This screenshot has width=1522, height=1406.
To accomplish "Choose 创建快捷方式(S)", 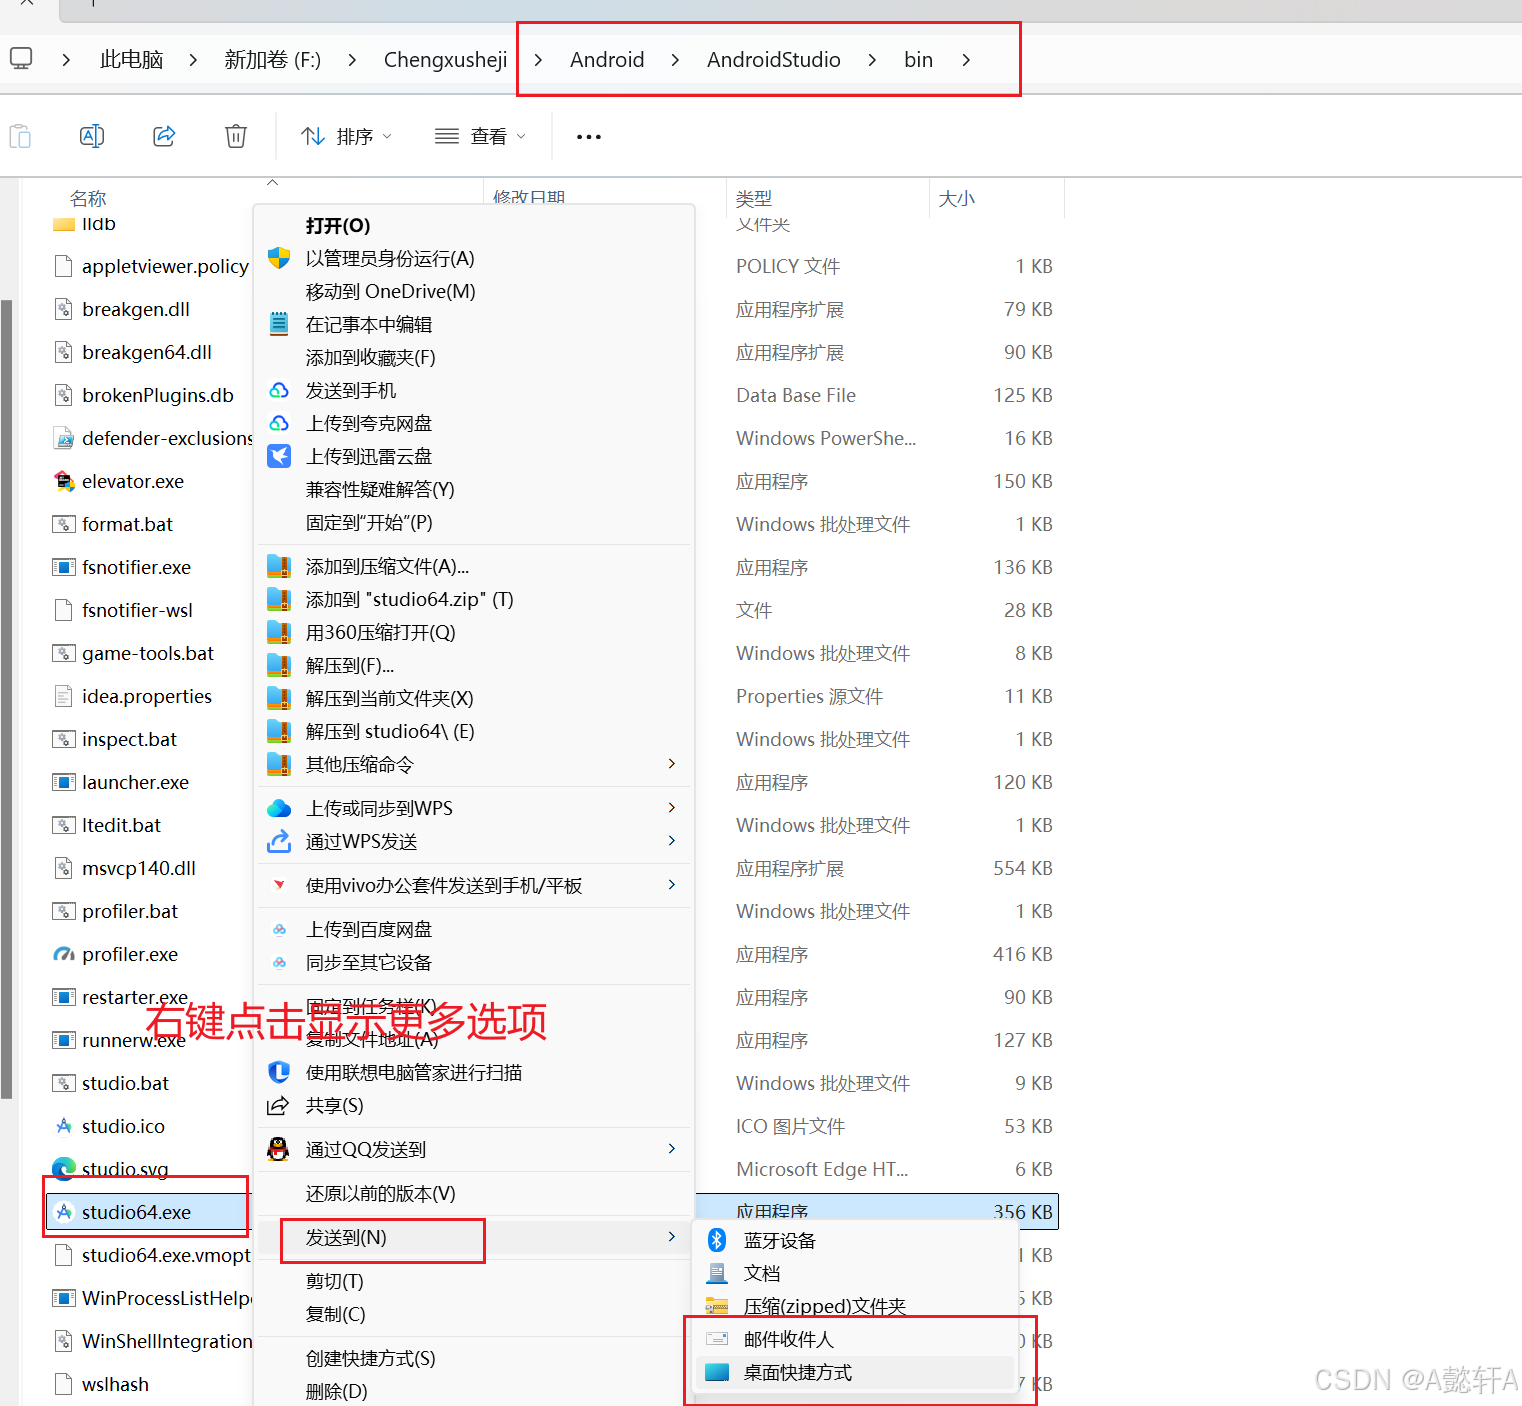I will coord(474,1358).
